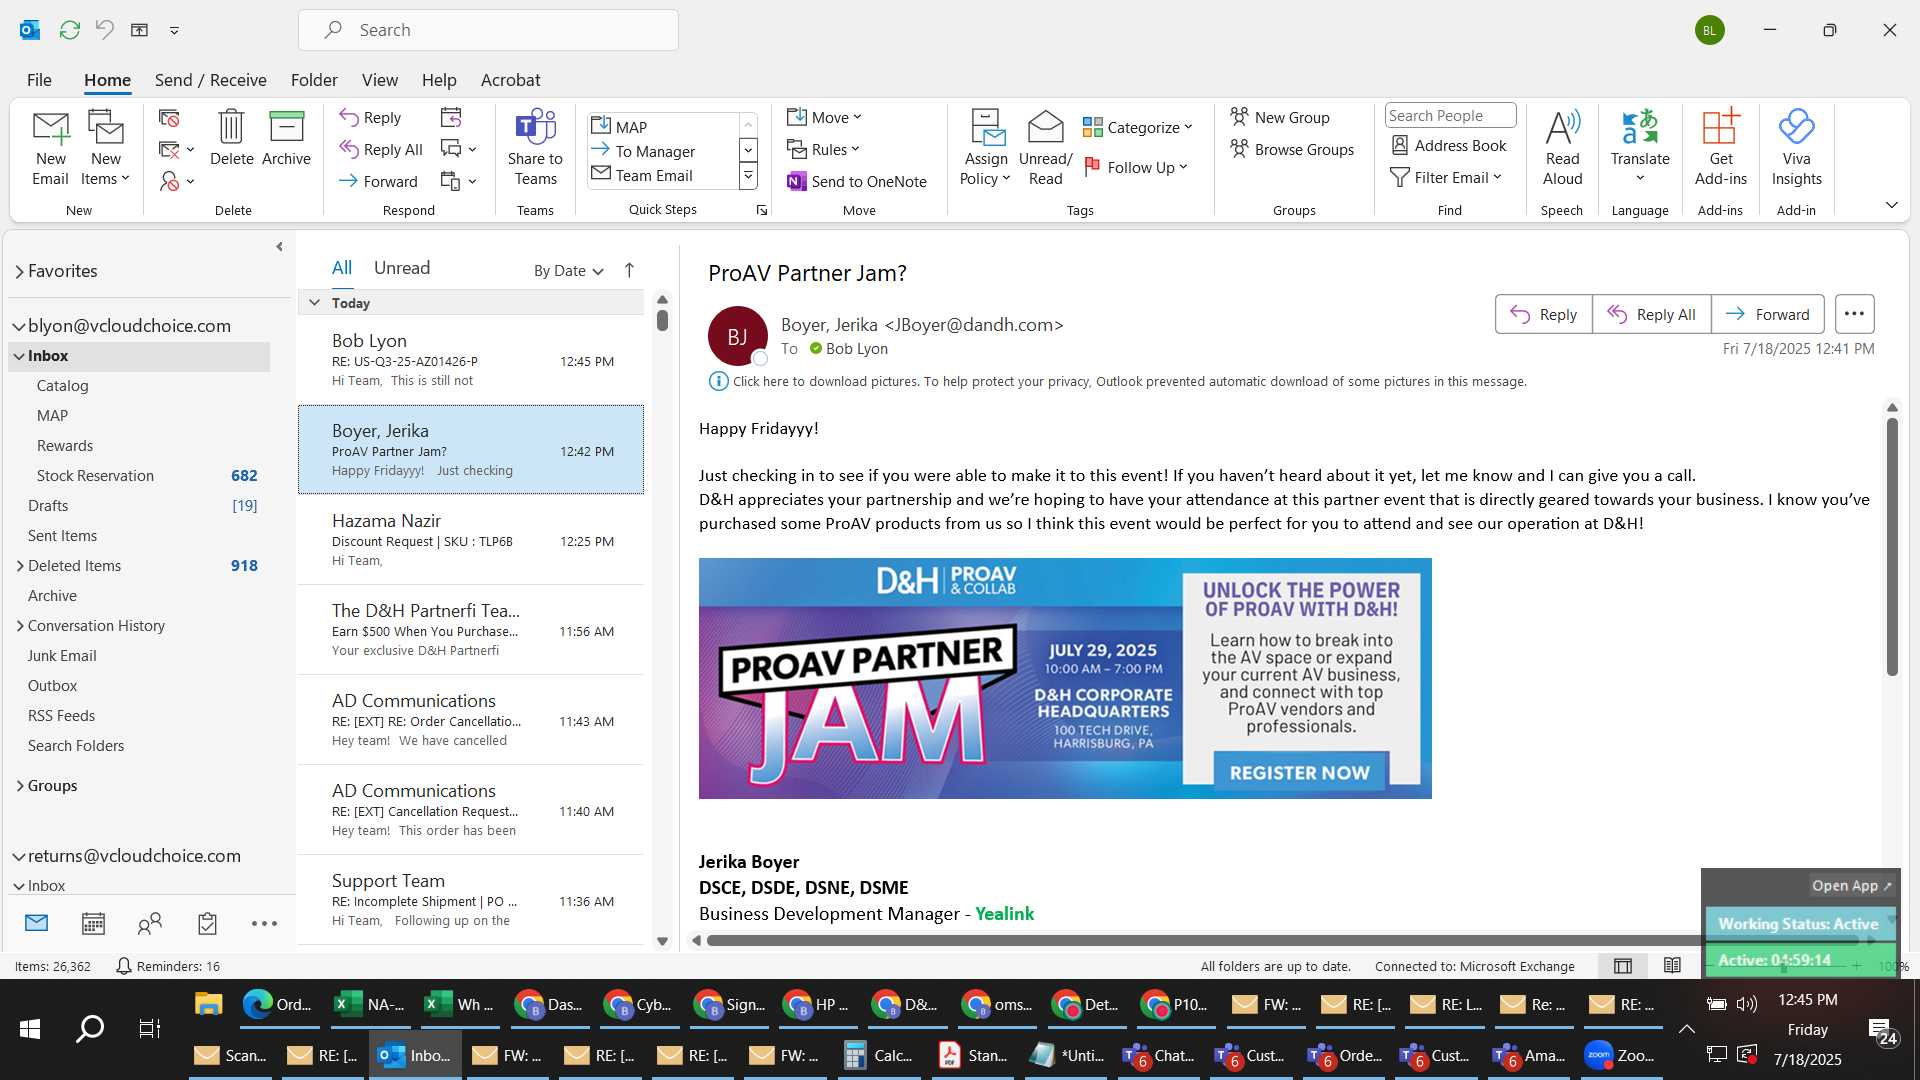Click Send/Receive sync icon in title bar
Screen dimensions: 1920x1080
[x=69, y=30]
